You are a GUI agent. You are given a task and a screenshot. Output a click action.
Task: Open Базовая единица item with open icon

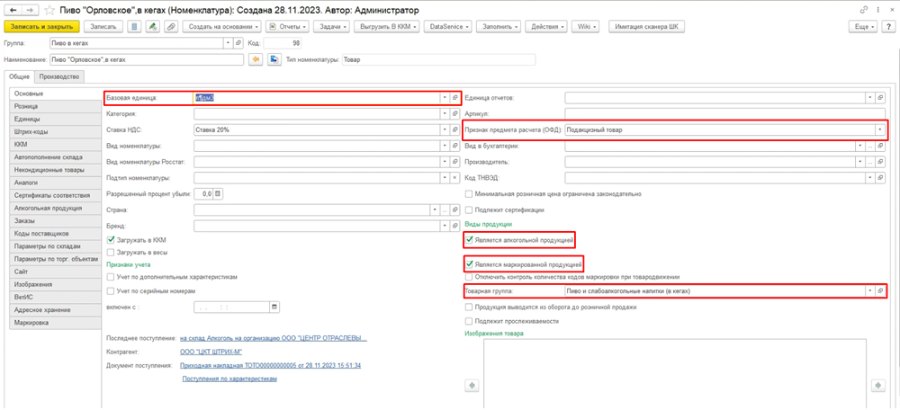click(x=454, y=98)
